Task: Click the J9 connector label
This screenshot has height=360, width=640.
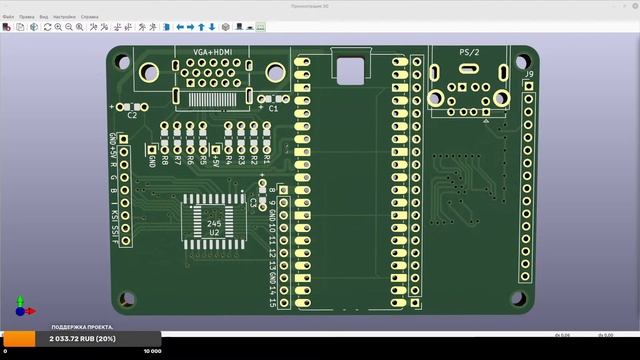Action: [x=529, y=74]
